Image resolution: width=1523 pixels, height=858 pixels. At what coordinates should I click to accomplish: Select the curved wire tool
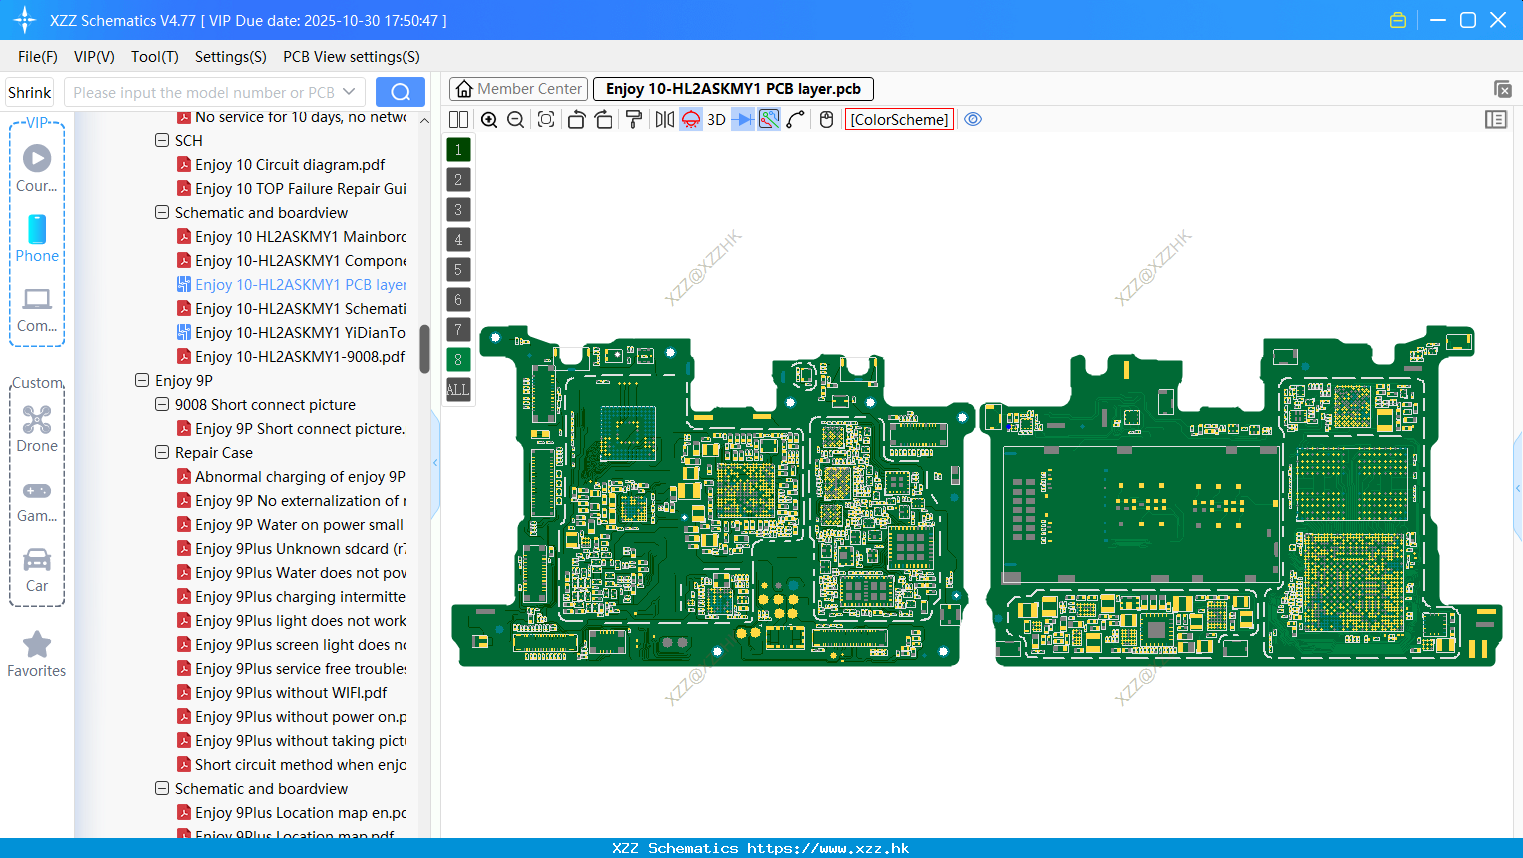[x=796, y=119]
